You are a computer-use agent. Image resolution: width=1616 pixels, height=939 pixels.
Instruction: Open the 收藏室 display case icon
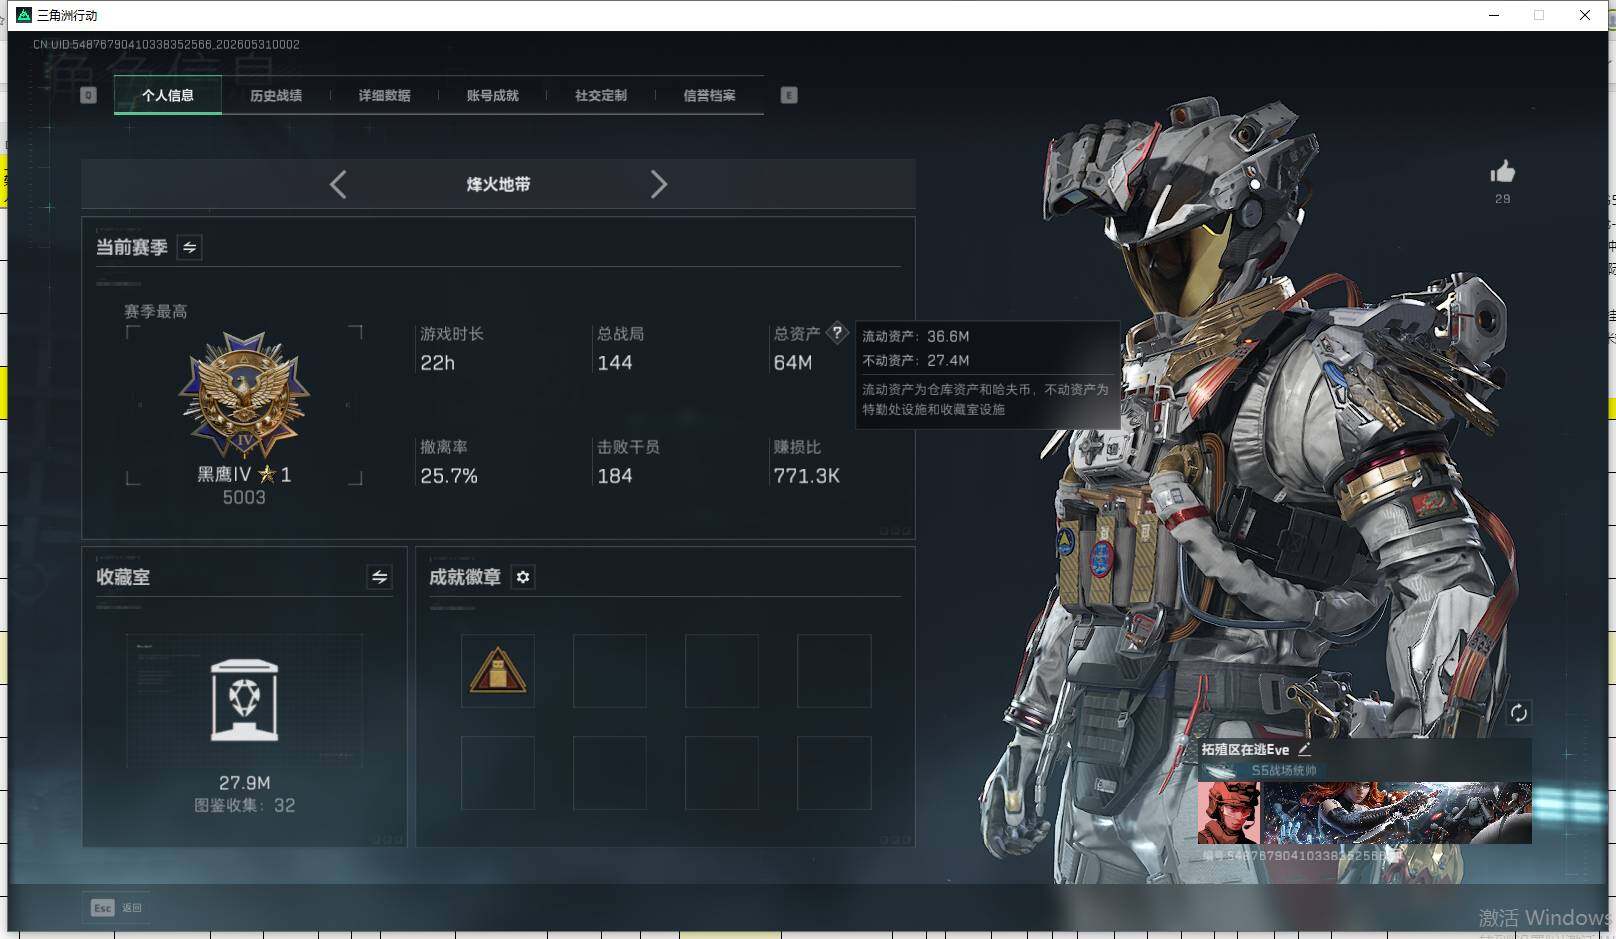tap(245, 700)
